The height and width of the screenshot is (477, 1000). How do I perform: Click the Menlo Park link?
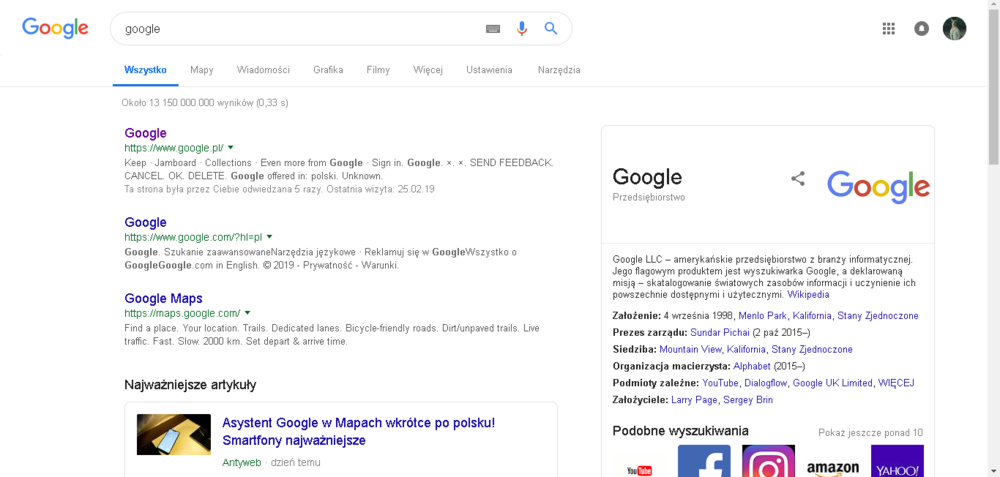click(763, 316)
